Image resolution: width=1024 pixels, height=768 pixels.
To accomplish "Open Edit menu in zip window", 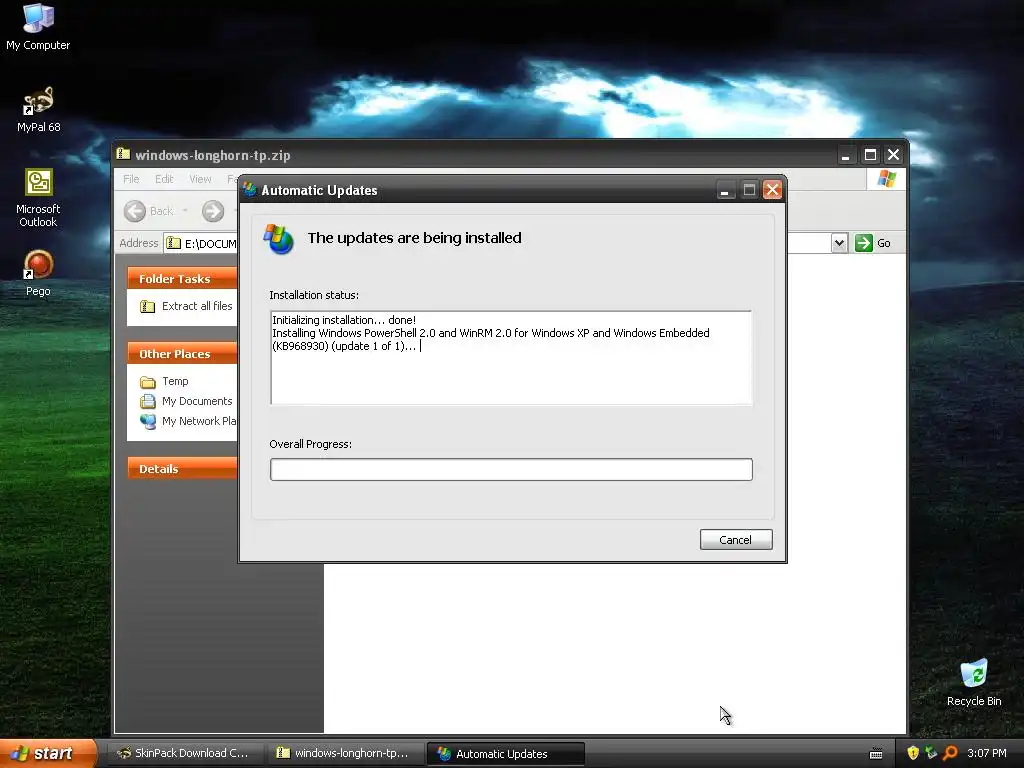I will coord(164,179).
